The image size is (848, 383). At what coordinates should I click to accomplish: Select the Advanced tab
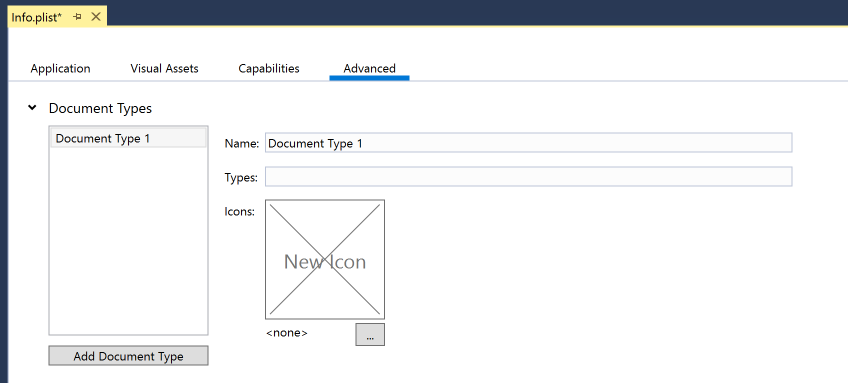coord(369,69)
